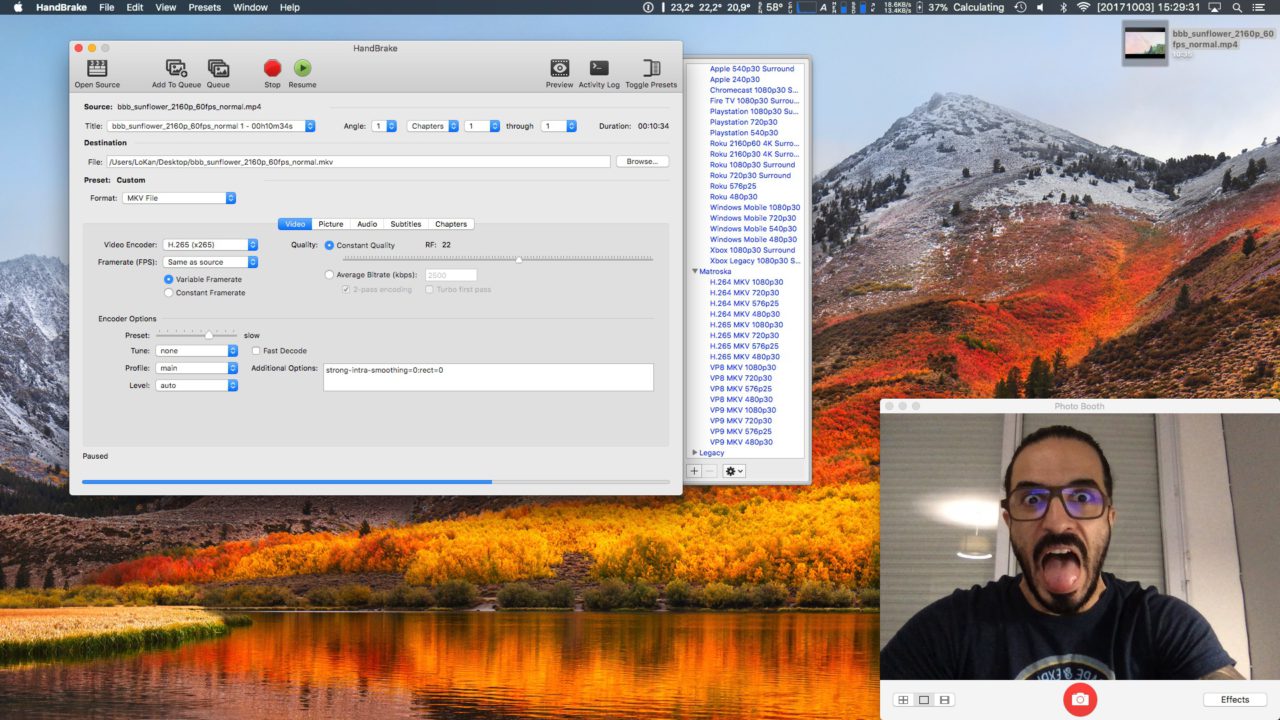Select Xbox 1080p30 Surround preset
The width and height of the screenshot is (1280, 720).
[752, 250]
